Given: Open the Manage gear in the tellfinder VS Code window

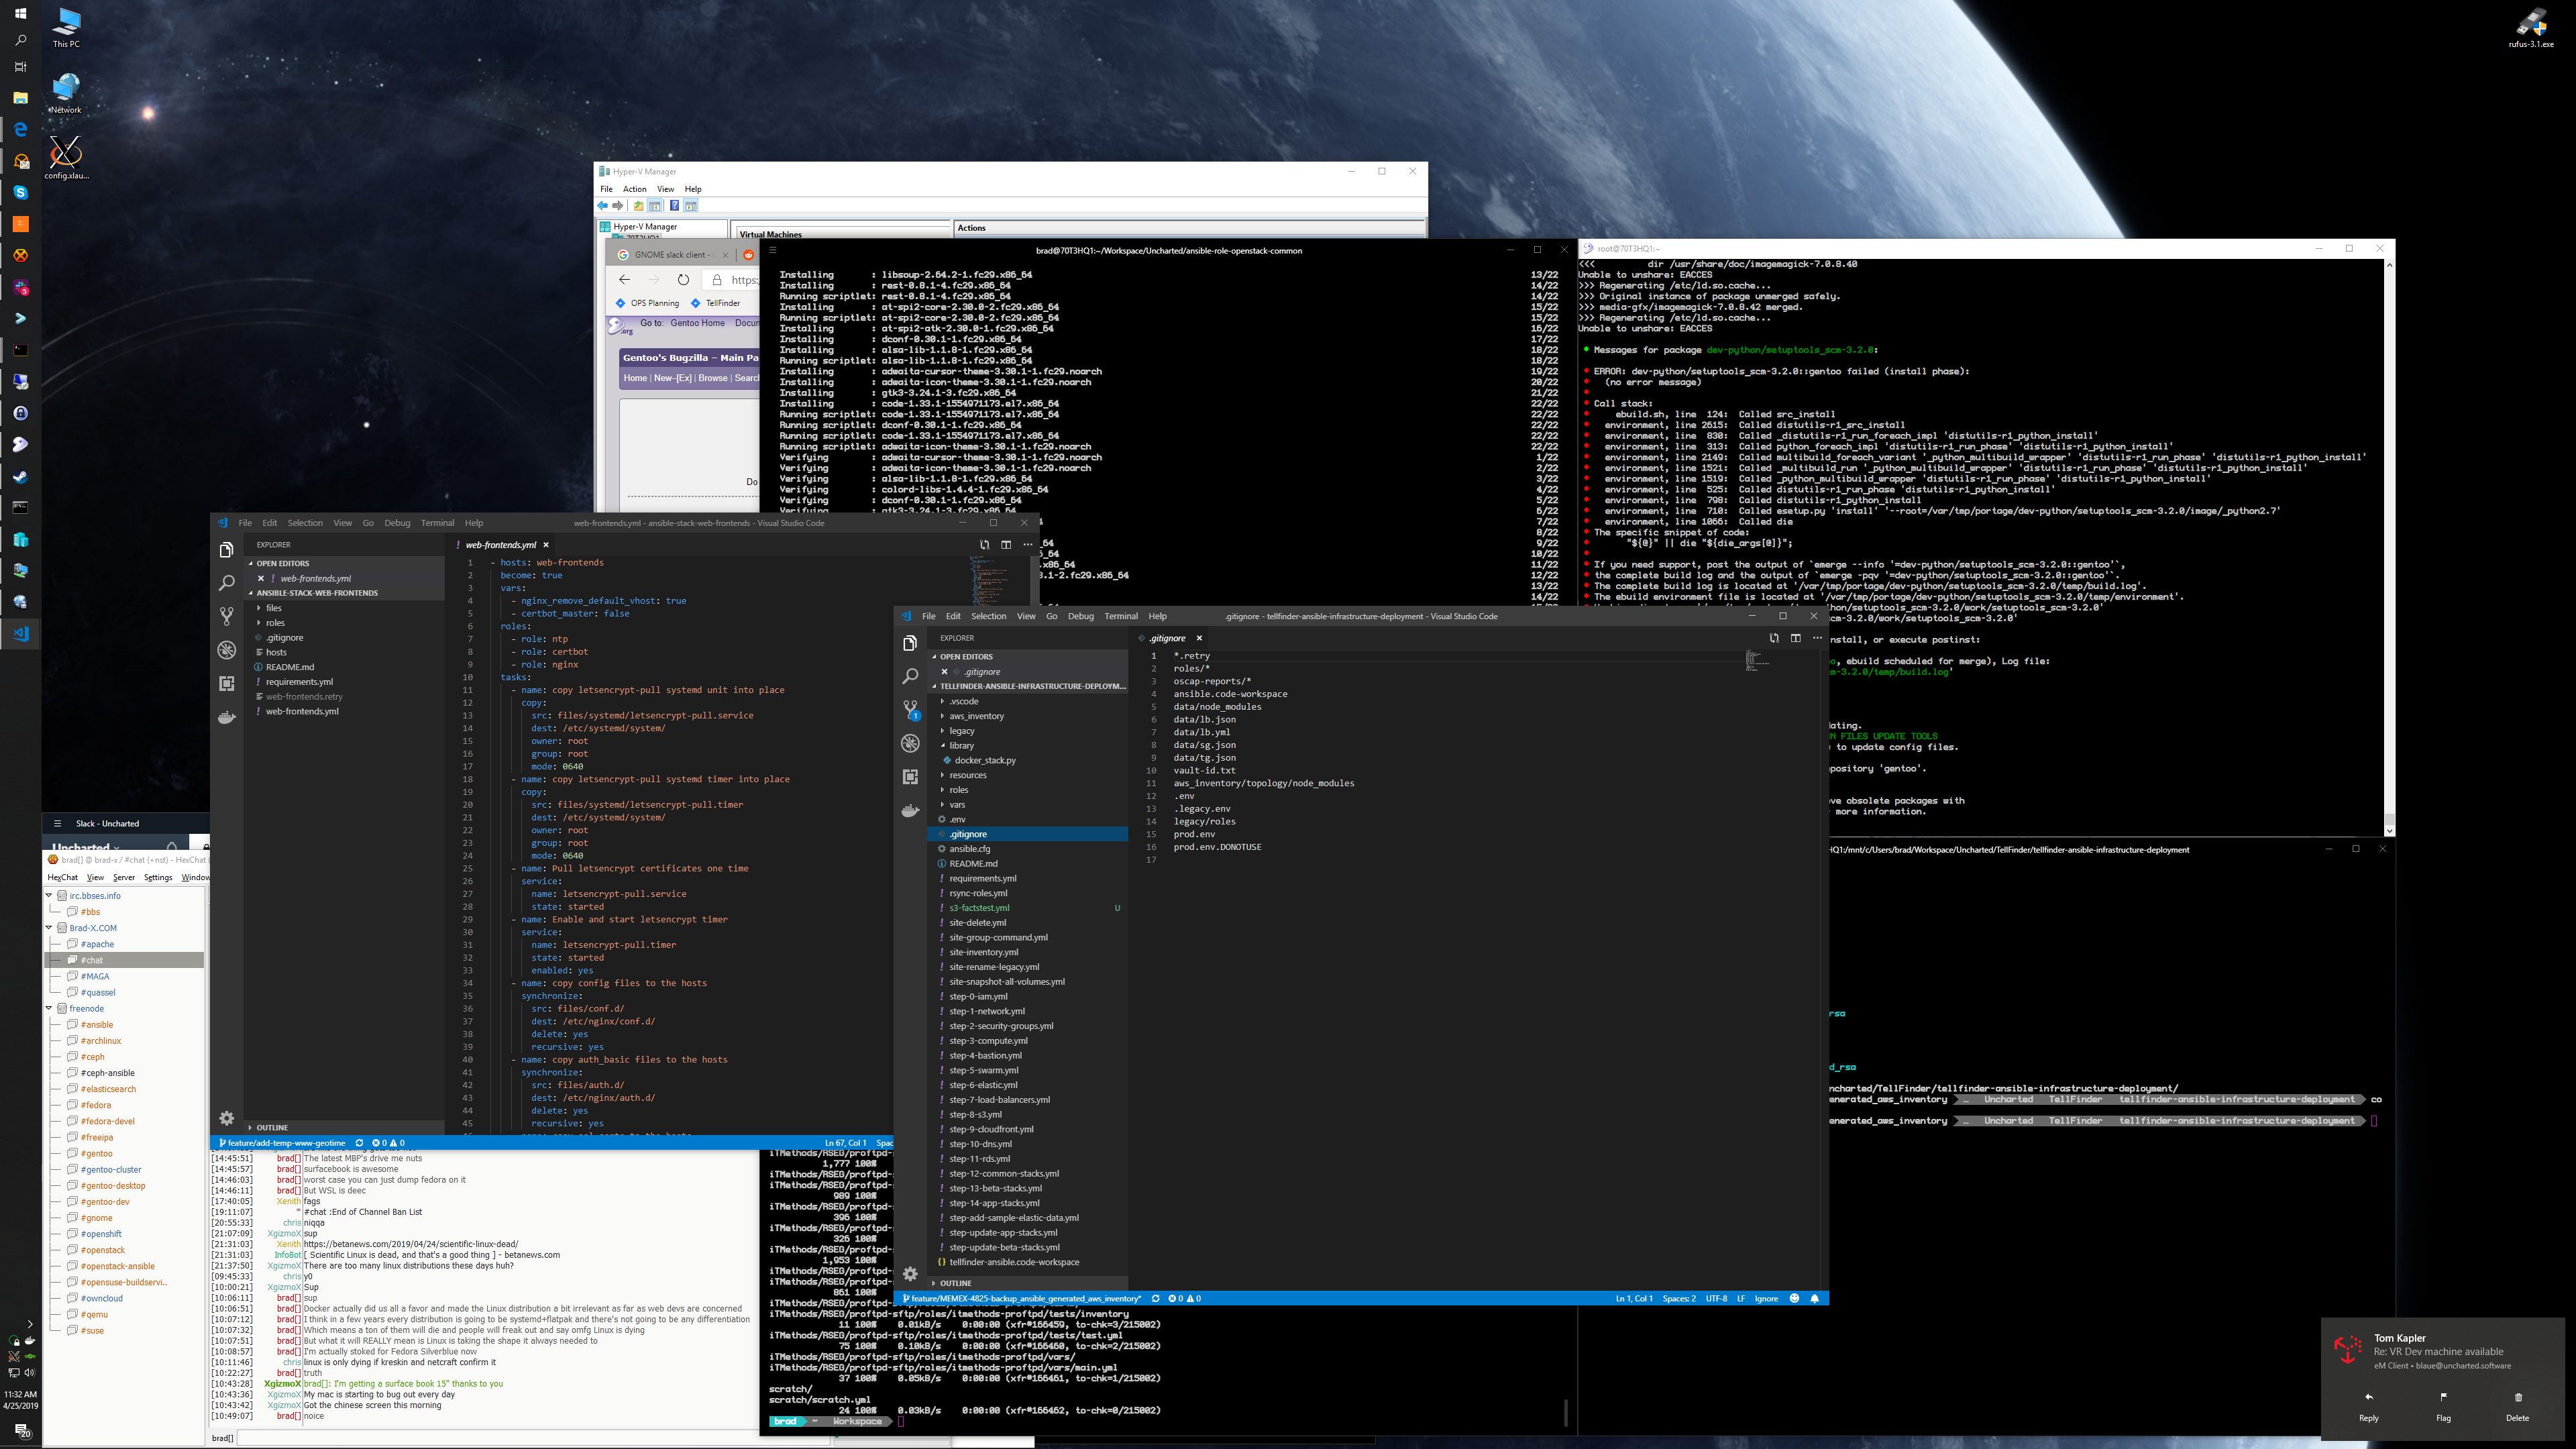Looking at the screenshot, I should pyautogui.click(x=910, y=1274).
